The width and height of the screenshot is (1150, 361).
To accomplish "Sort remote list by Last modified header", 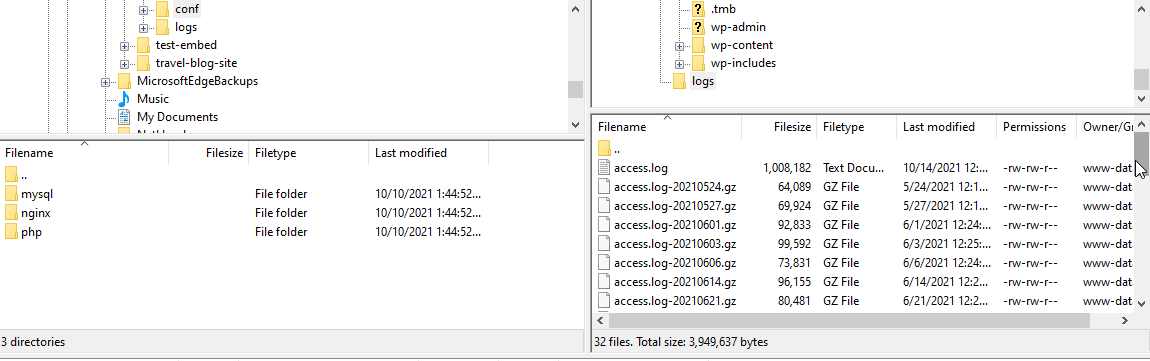I will click(947, 127).
